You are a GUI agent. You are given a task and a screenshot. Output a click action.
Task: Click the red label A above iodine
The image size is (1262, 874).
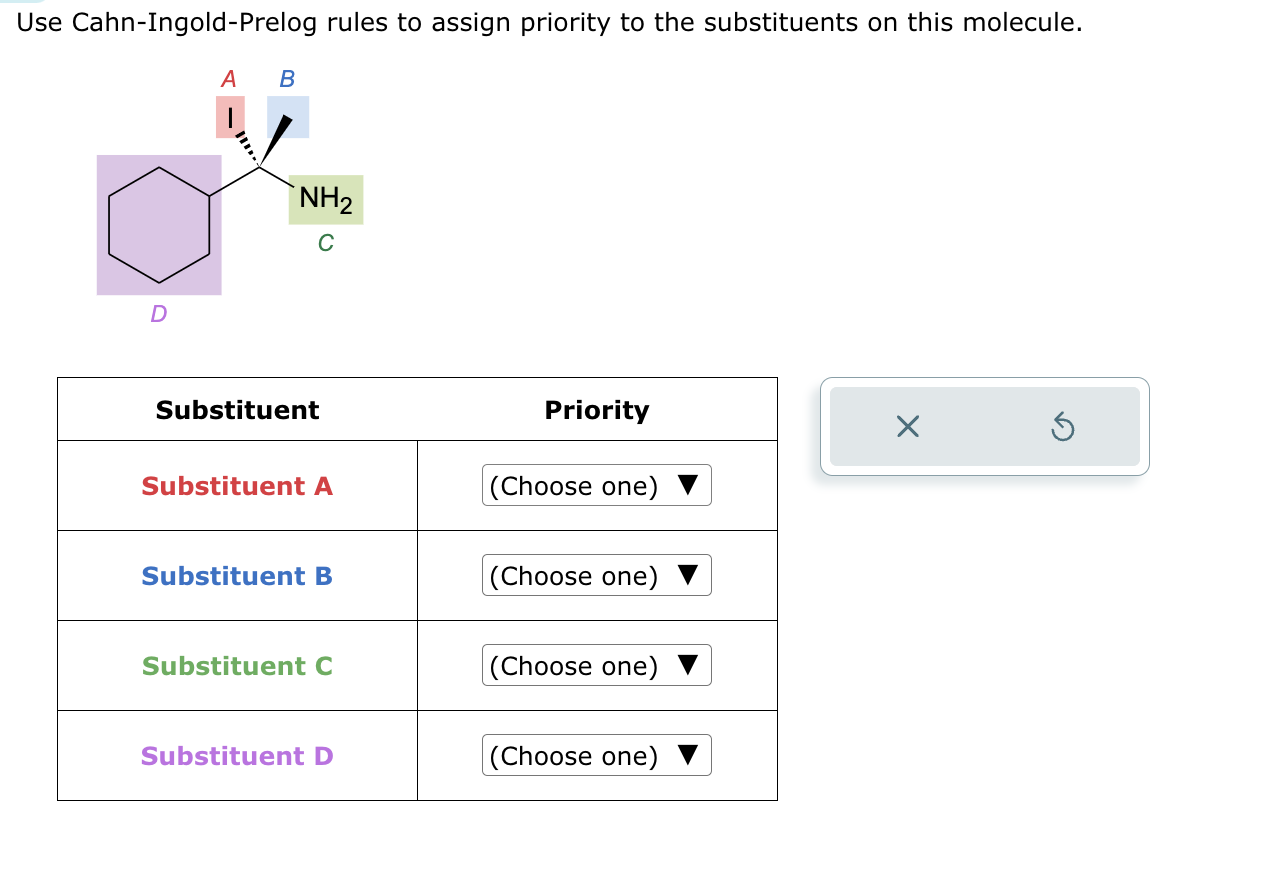click(229, 78)
